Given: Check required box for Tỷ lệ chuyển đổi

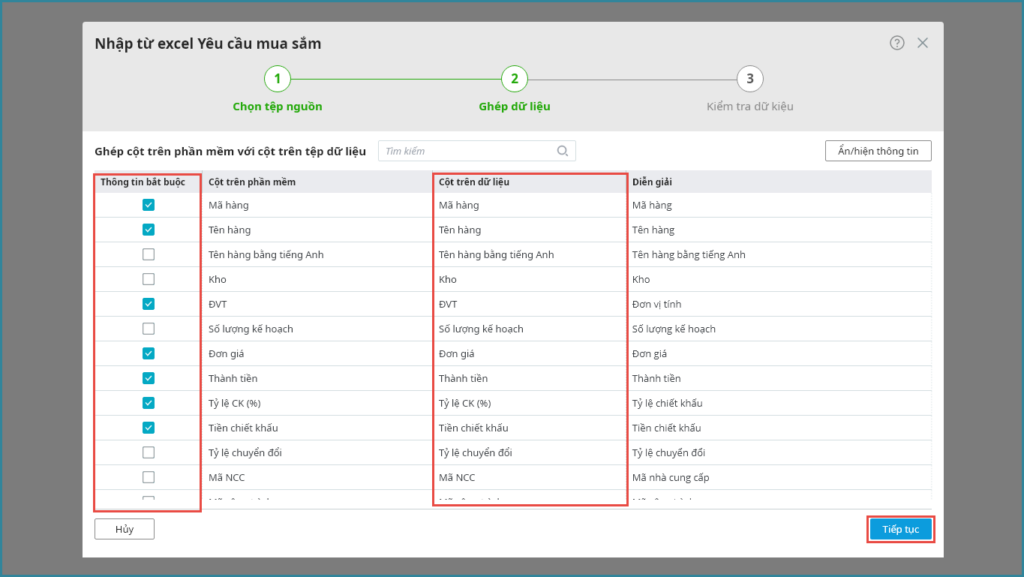Looking at the screenshot, I should pos(148,452).
